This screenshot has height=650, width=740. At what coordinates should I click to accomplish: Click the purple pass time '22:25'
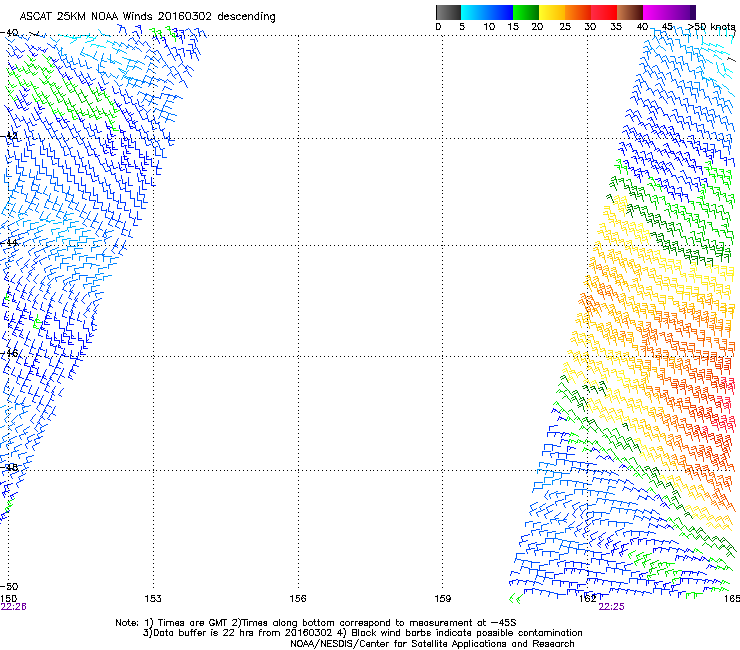point(611,607)
